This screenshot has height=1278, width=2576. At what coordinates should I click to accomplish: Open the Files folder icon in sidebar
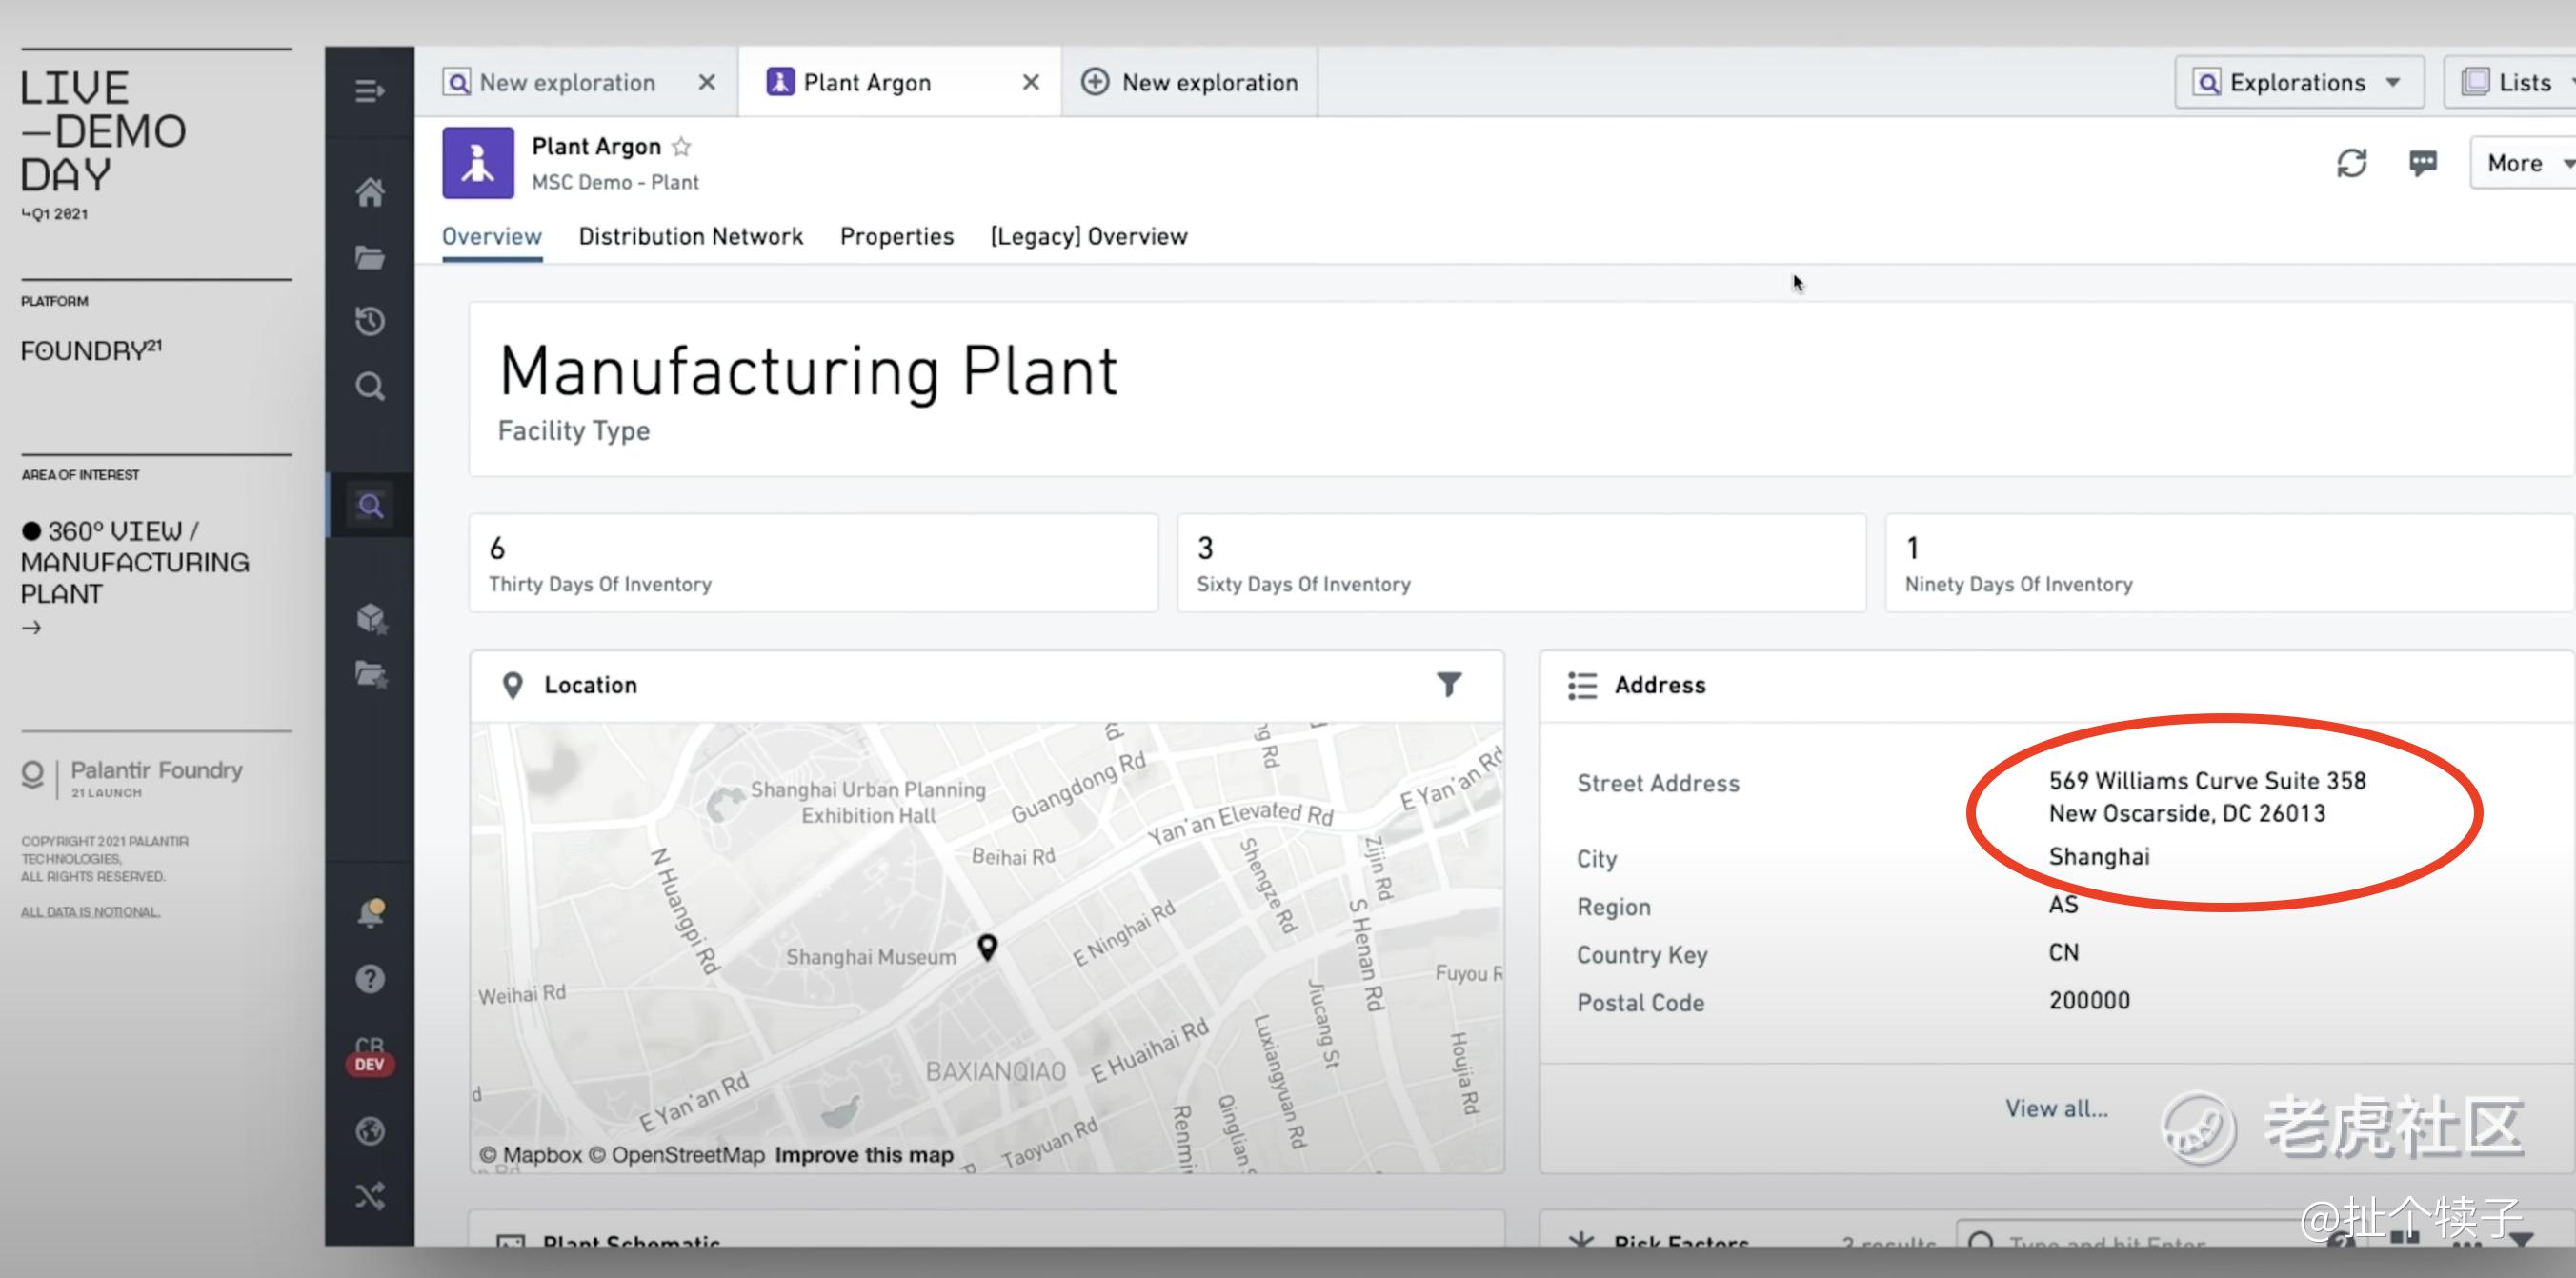pyautogui.click(x=370, y=258)
